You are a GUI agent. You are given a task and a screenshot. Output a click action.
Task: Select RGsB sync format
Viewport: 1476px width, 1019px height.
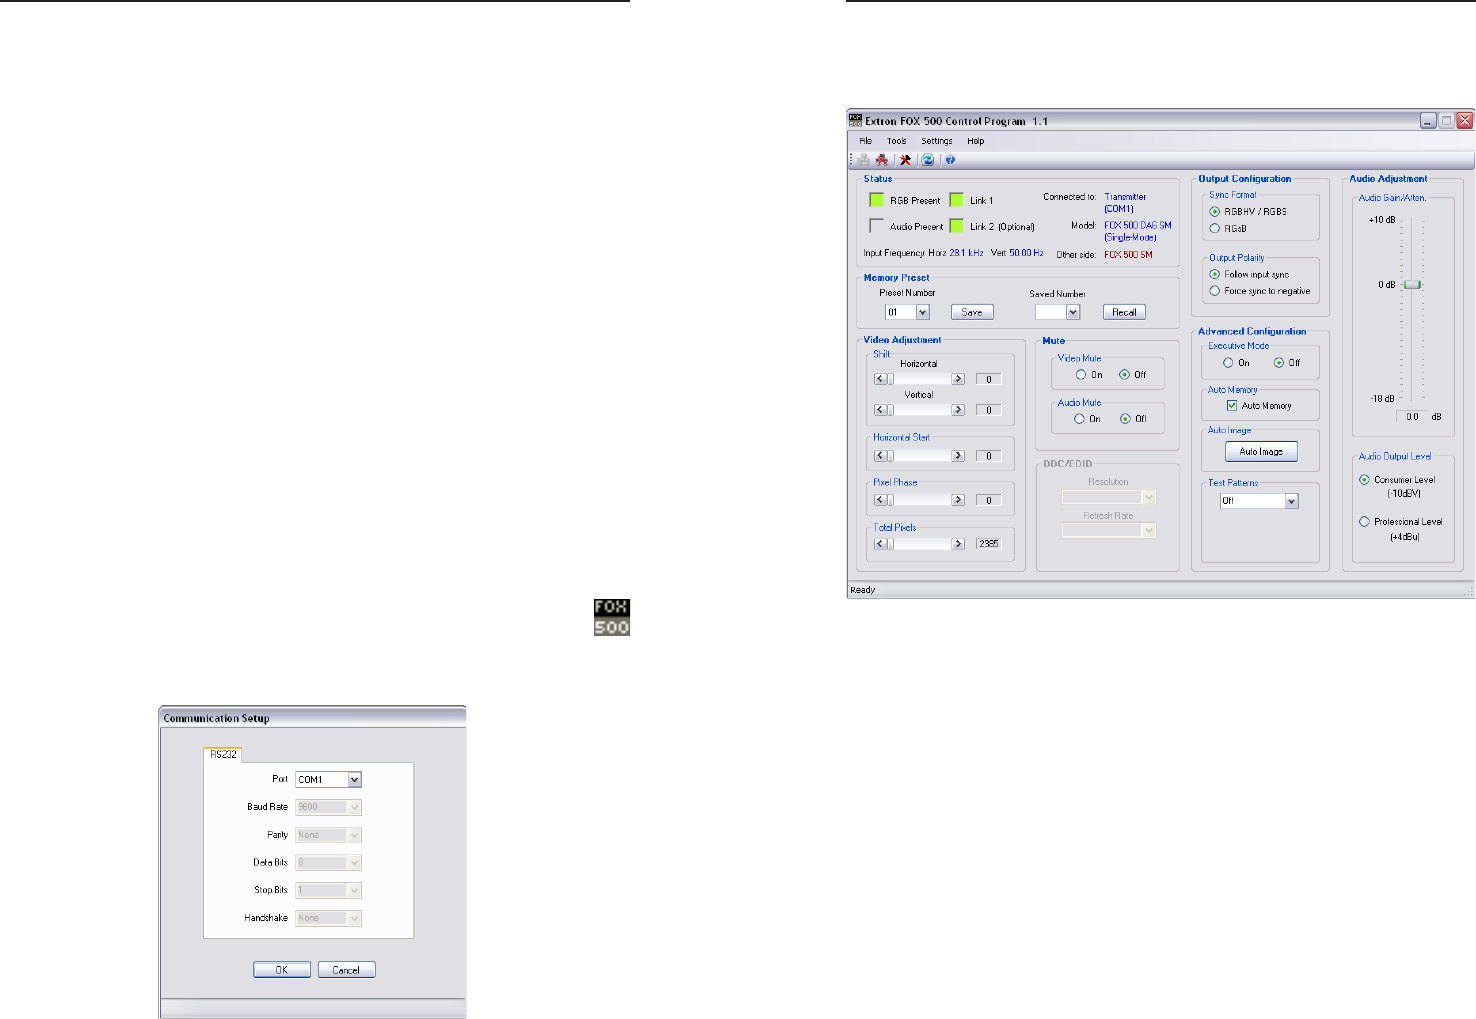1215,229
